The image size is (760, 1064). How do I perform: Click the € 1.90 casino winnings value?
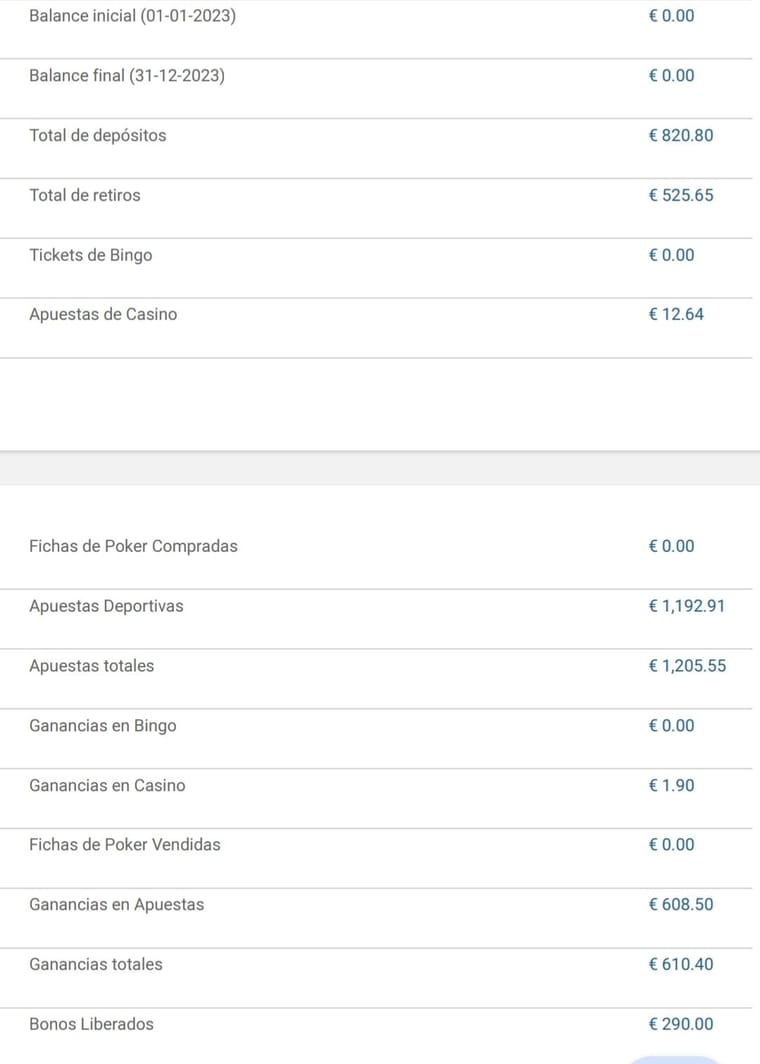pos(671,785)
